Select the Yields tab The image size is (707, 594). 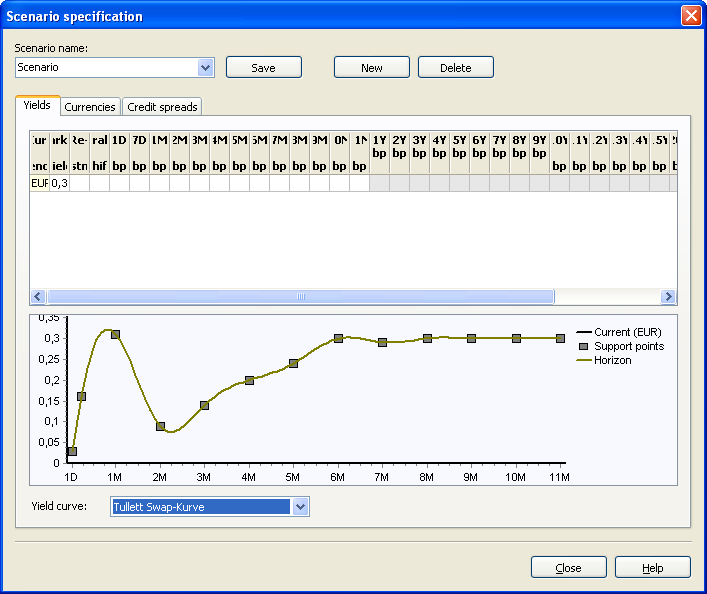[x=37, y=106]
